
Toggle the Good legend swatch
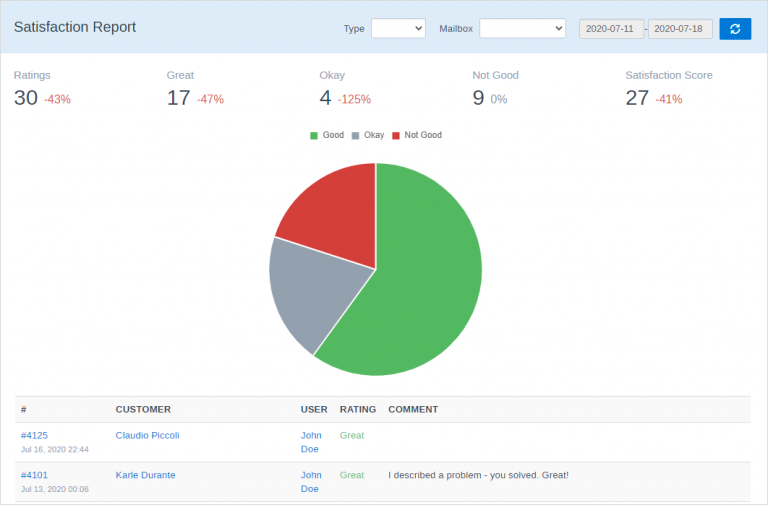click(314, 135)
